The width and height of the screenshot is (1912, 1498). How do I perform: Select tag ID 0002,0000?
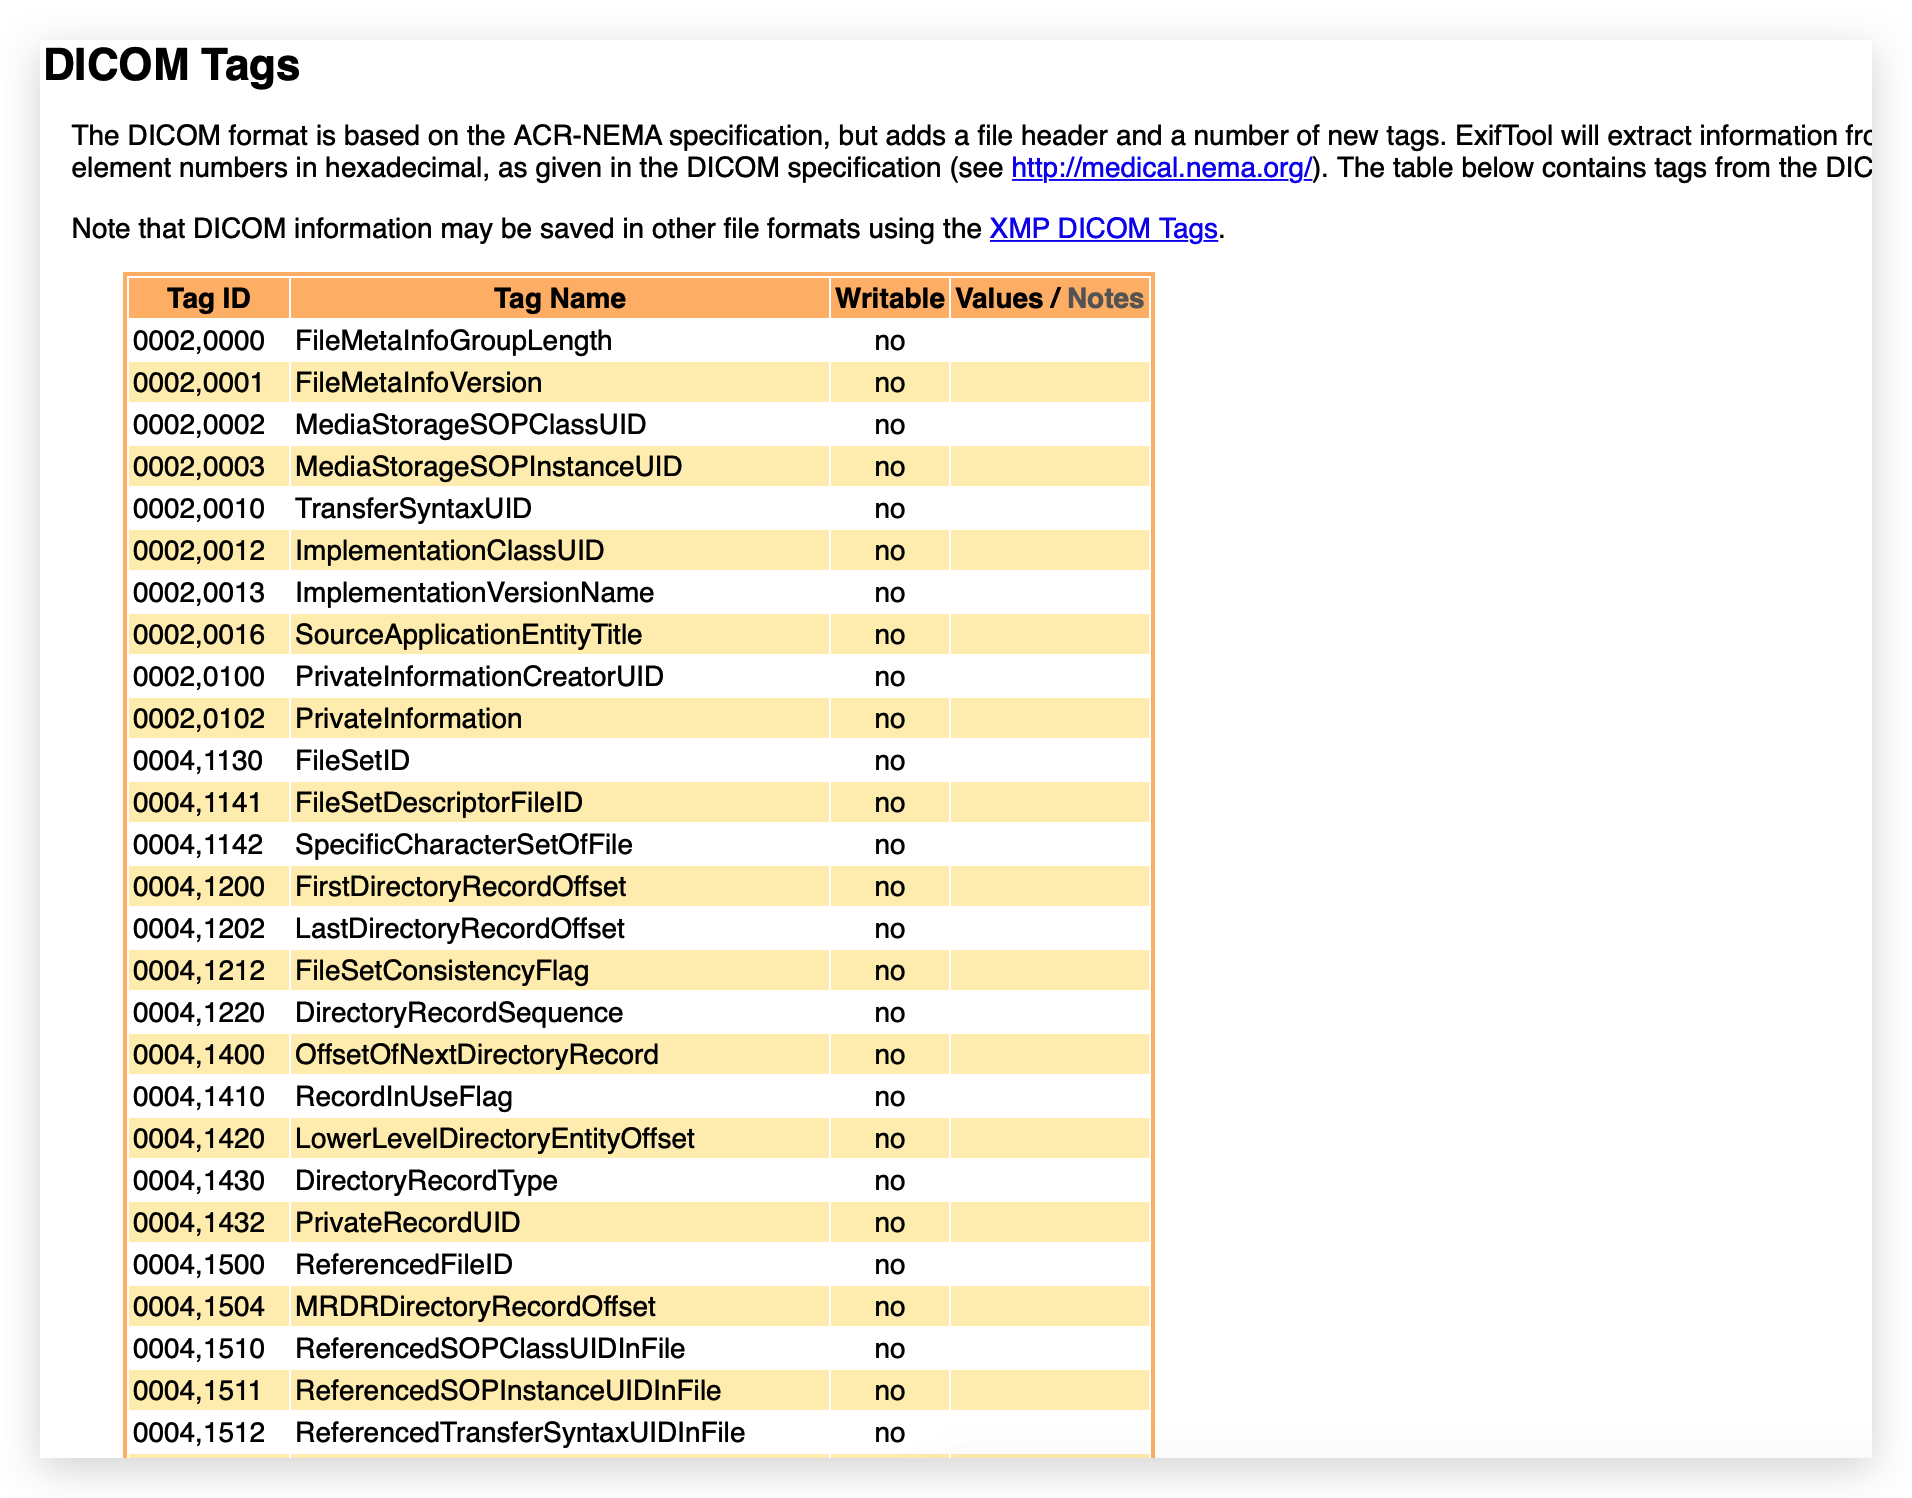coord(199,341)
